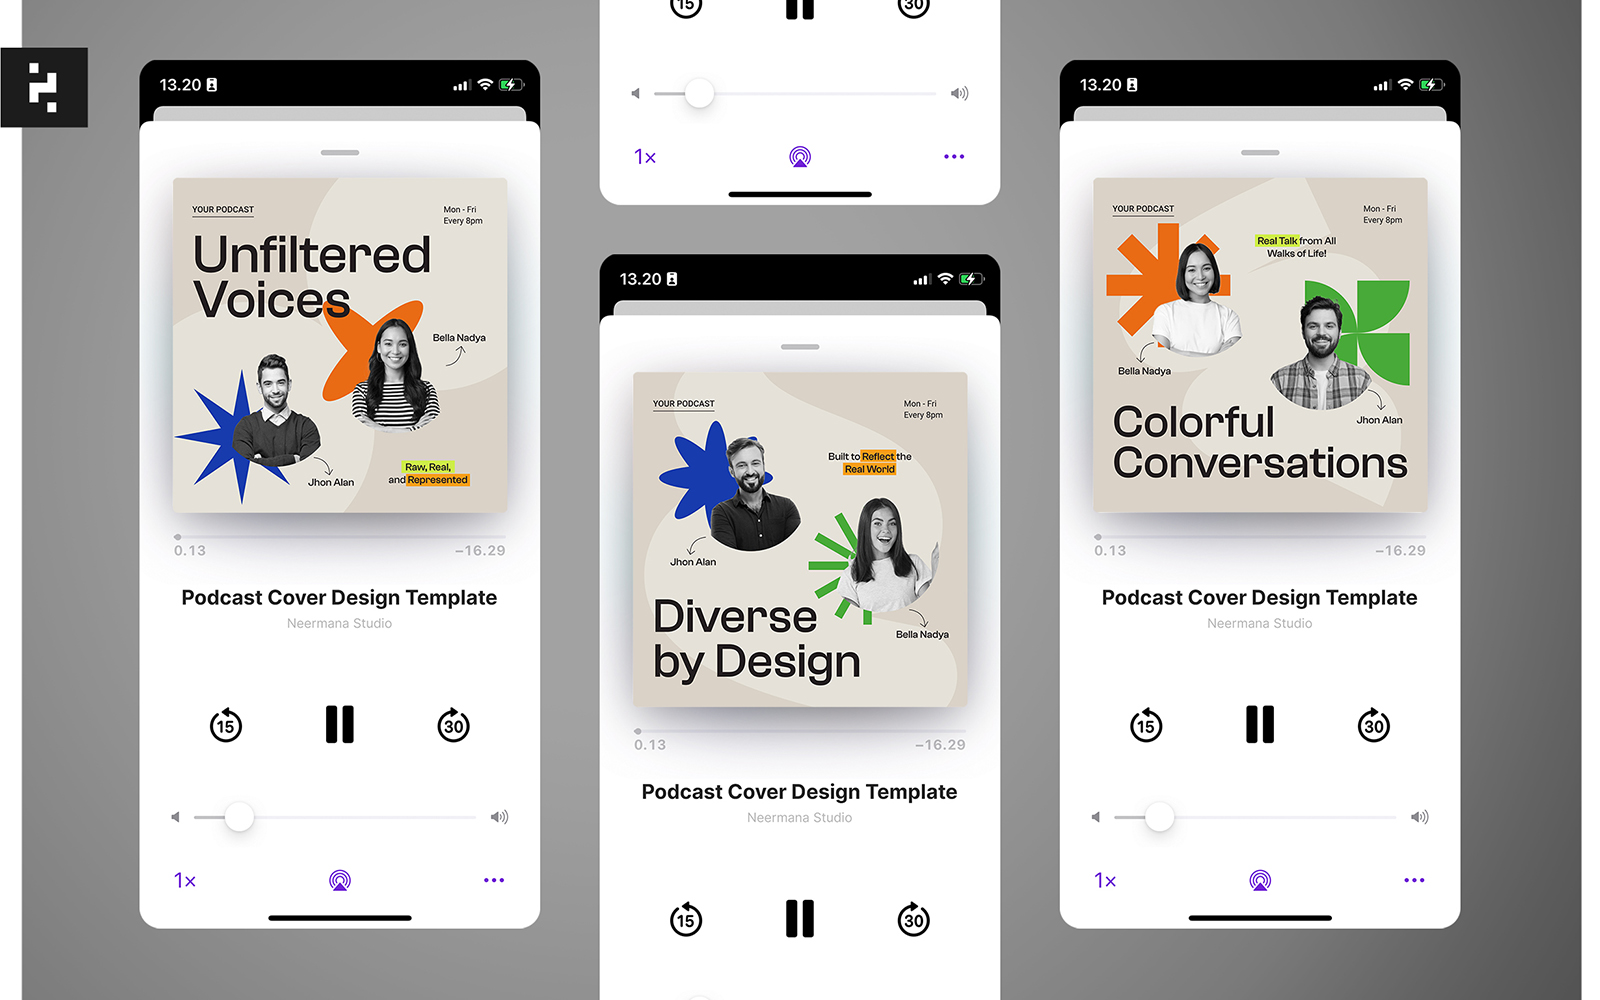Rewind 15 seconds in the Diverse by Design player

(x=686, y=919)
